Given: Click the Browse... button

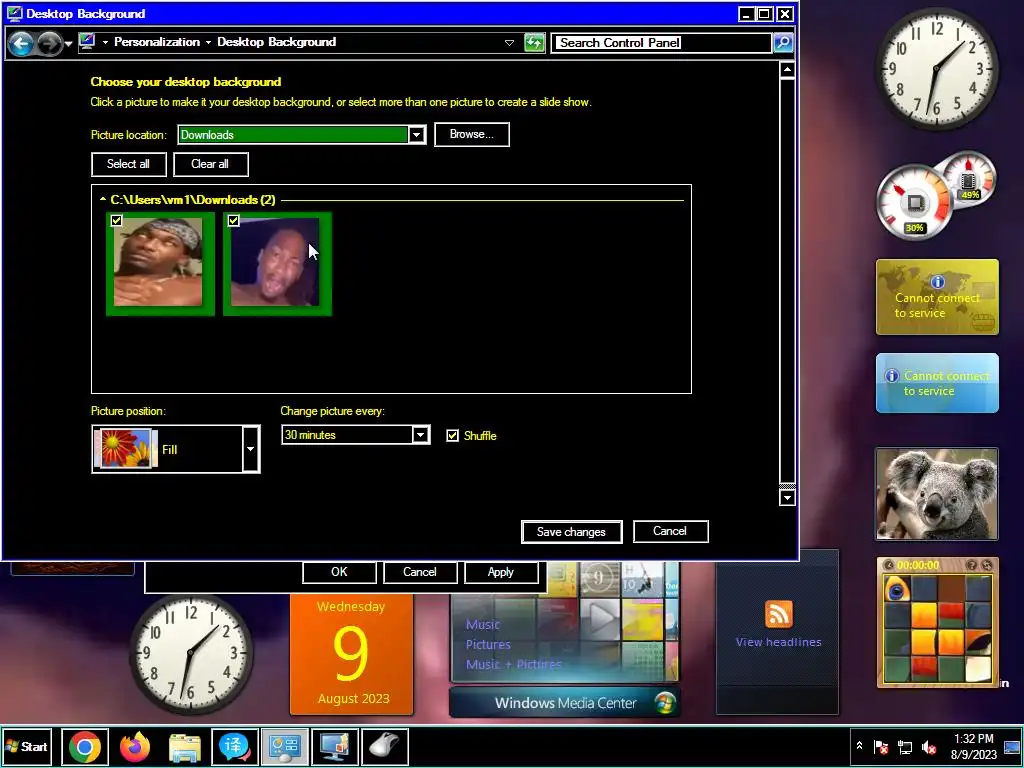Looking at the screenshot, I should (472, 135).
